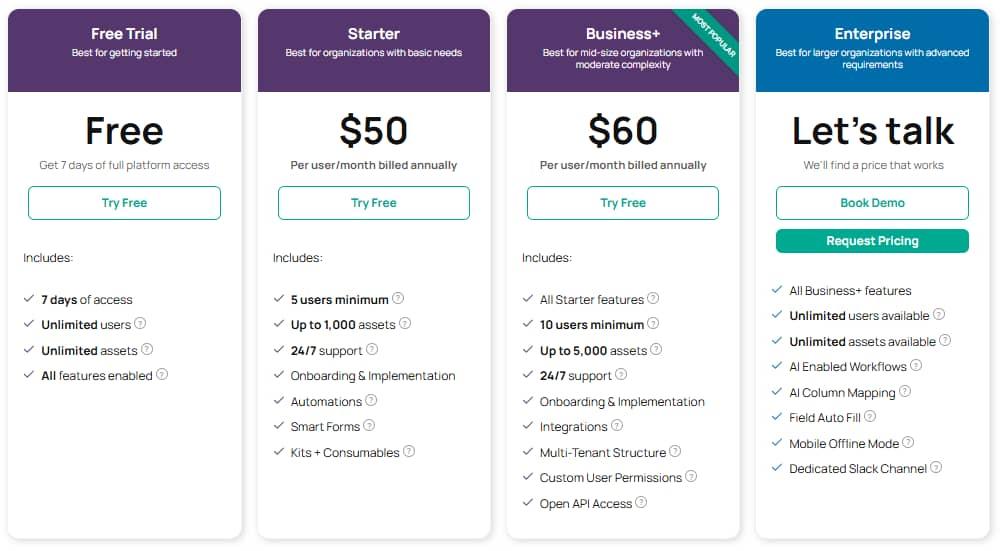Click help icon next to Custom User Permissions
This screenshot has height=551, width=1001.
pyautogui.click(x=691, y=477)
